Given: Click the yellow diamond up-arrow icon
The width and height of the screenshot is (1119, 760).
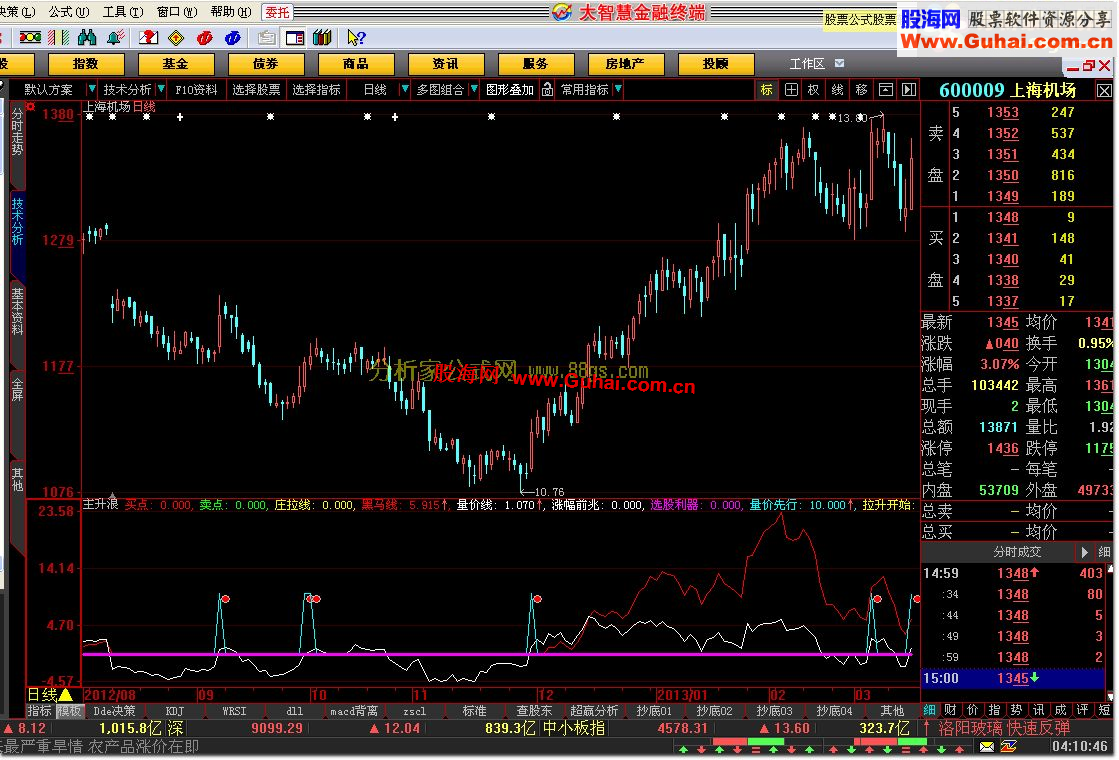Looking at the screenshot, I should (176, 38).
